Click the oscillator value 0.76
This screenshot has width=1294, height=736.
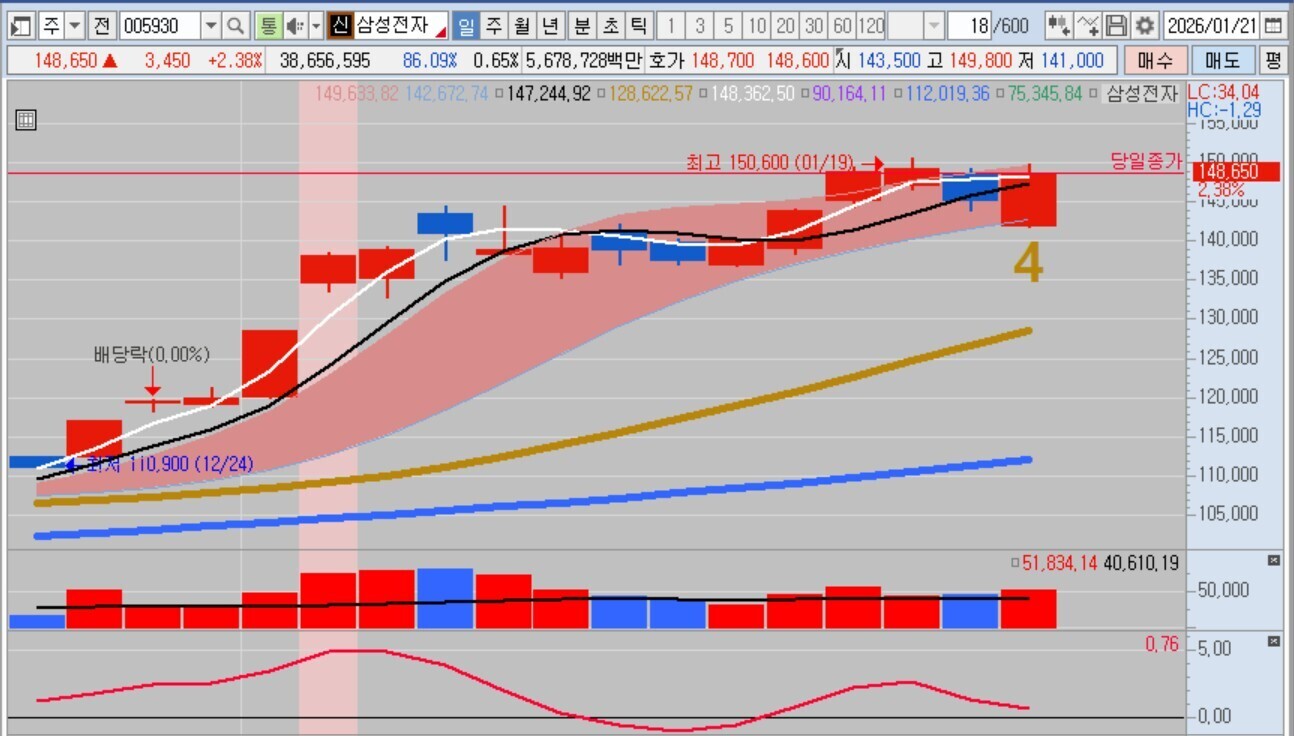1162,645
